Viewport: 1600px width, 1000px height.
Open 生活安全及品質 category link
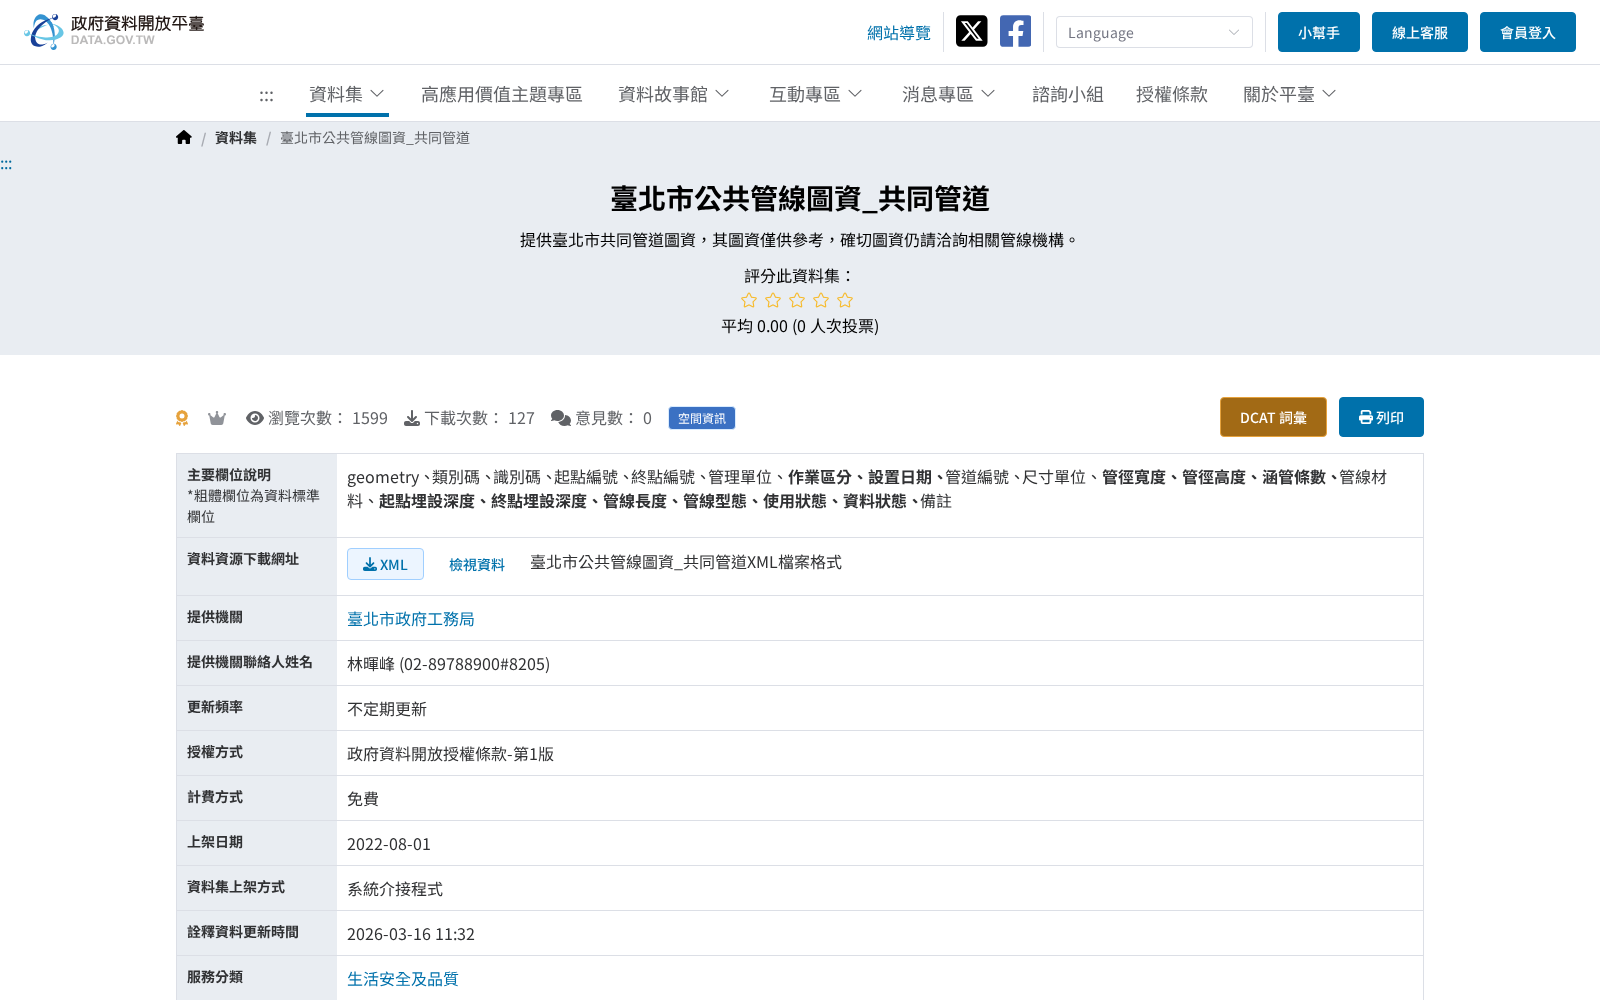(403, 979)
